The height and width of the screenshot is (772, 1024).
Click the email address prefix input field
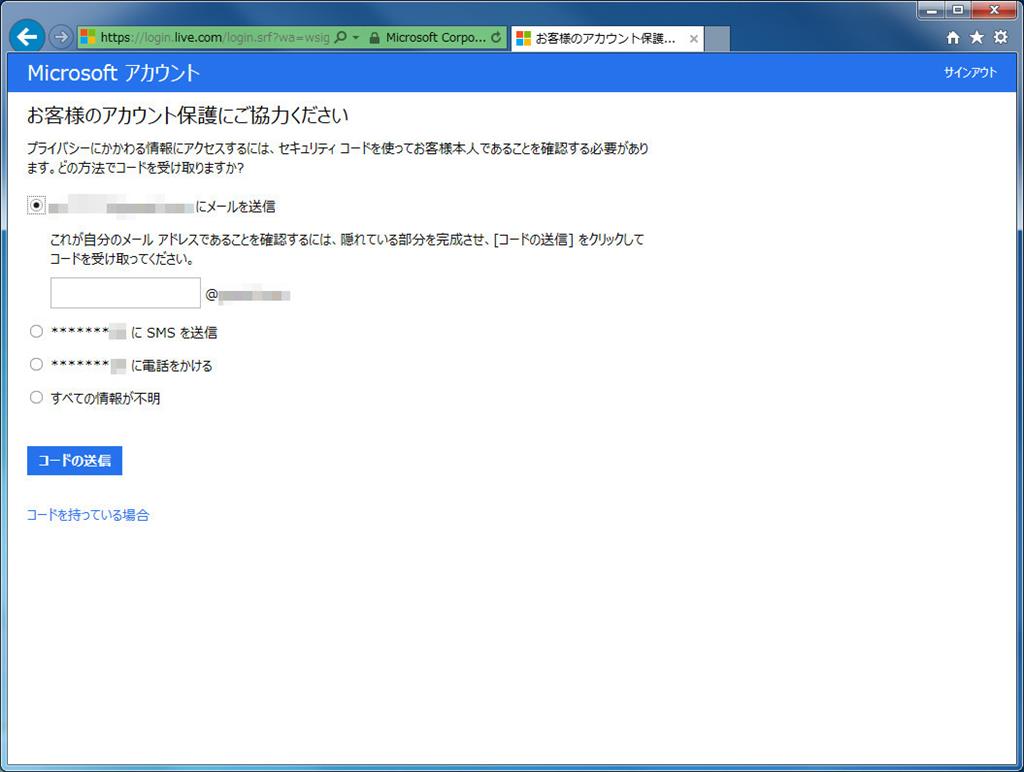125,293
